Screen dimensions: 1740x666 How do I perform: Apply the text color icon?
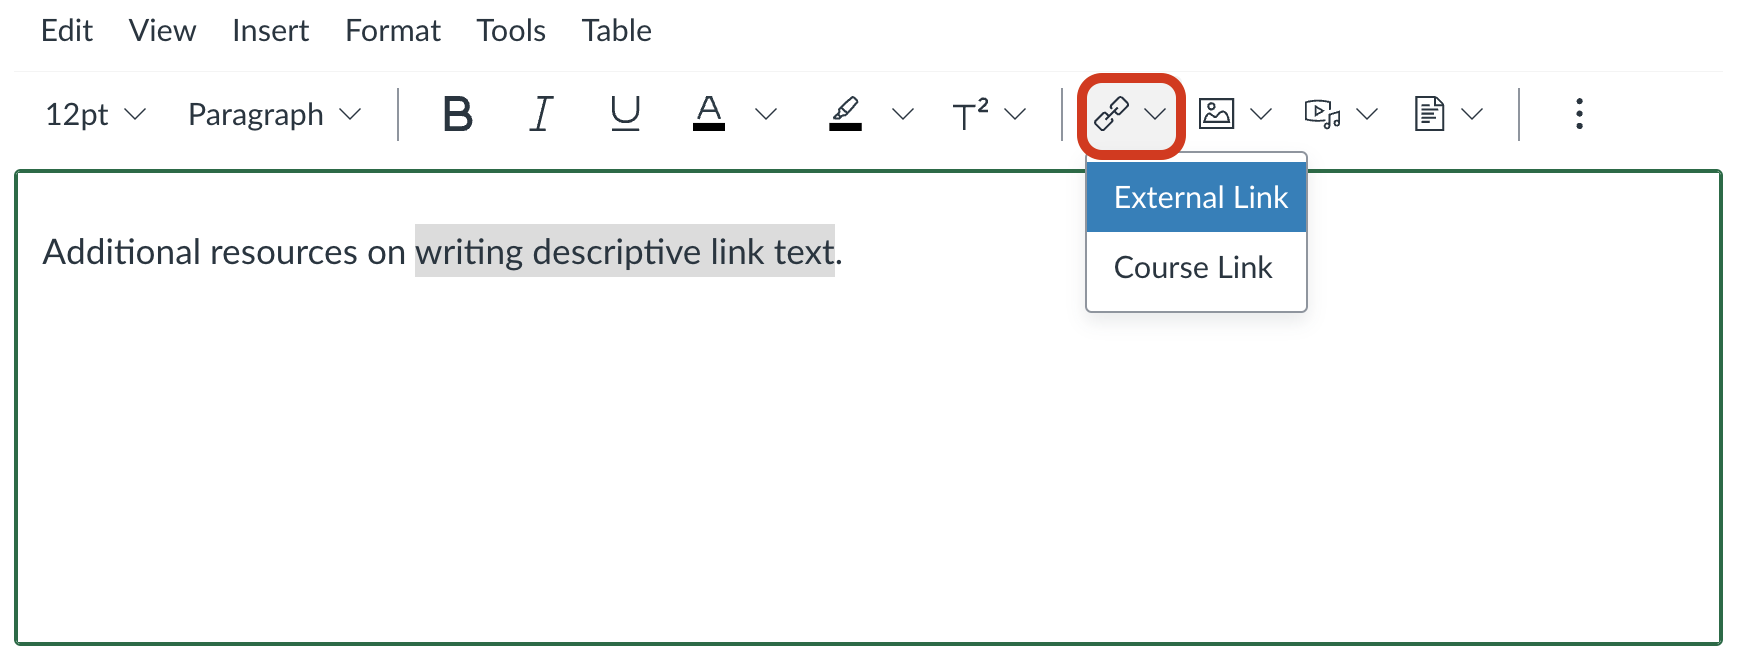click(x=709, y=114)
